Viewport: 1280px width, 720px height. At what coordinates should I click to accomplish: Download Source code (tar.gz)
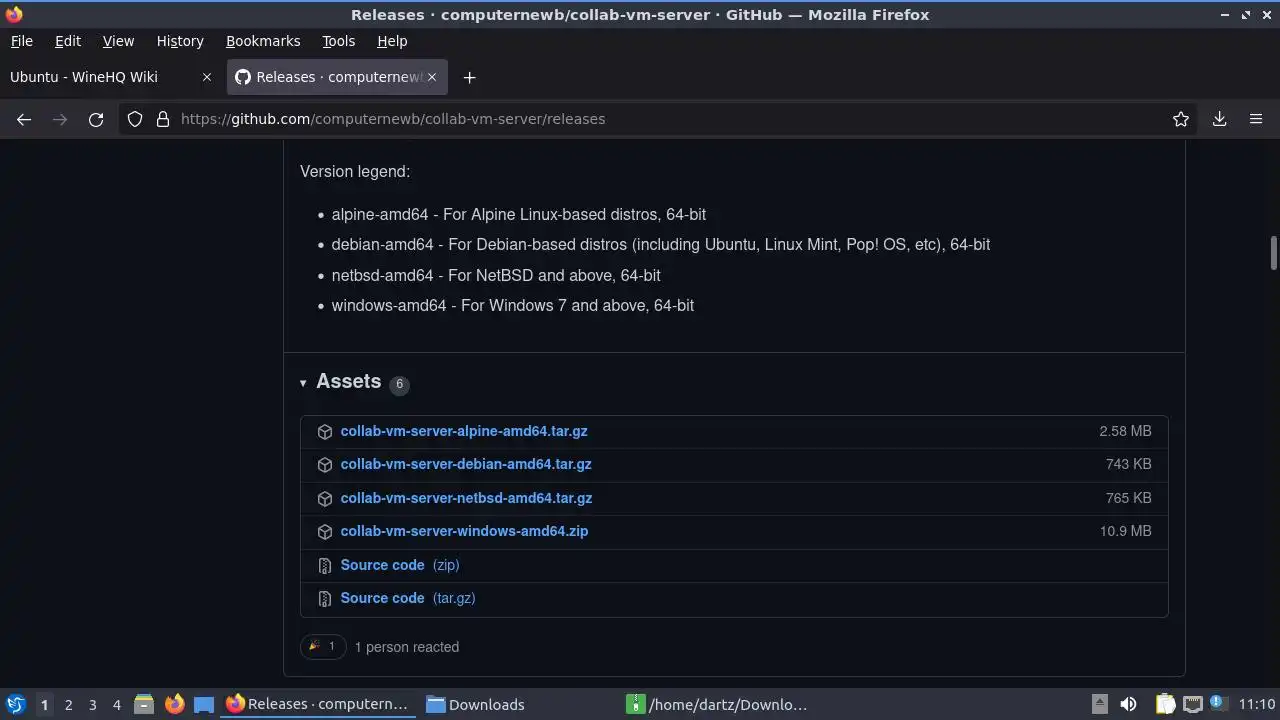[408, 598]
